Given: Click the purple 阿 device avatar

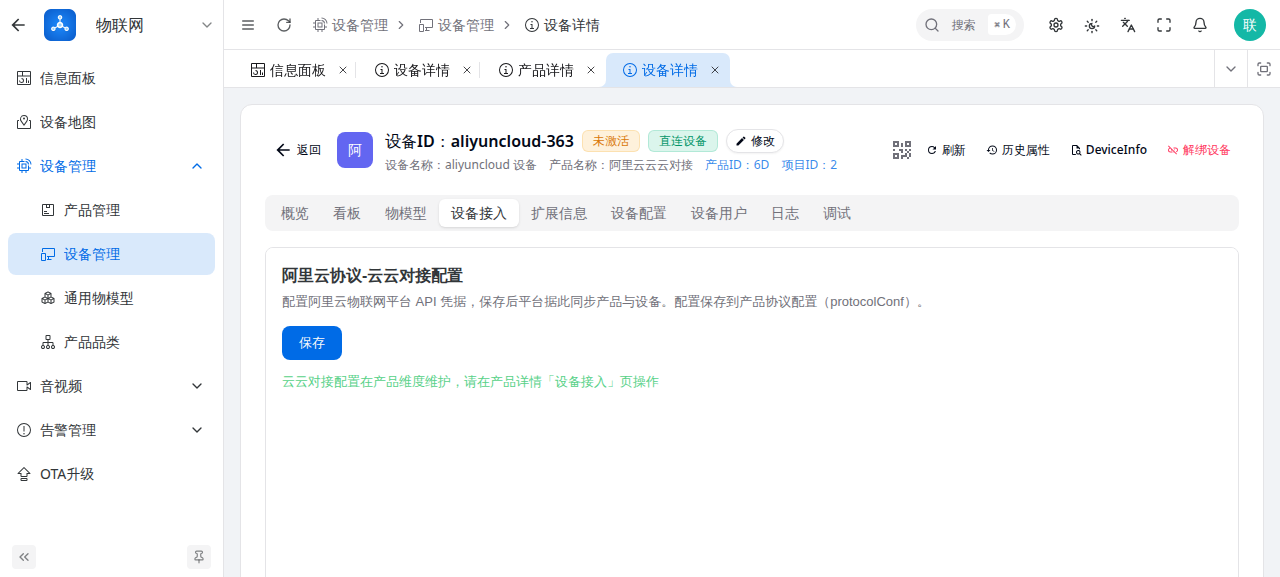Looking at the screenshot, I should pos(355,150).
